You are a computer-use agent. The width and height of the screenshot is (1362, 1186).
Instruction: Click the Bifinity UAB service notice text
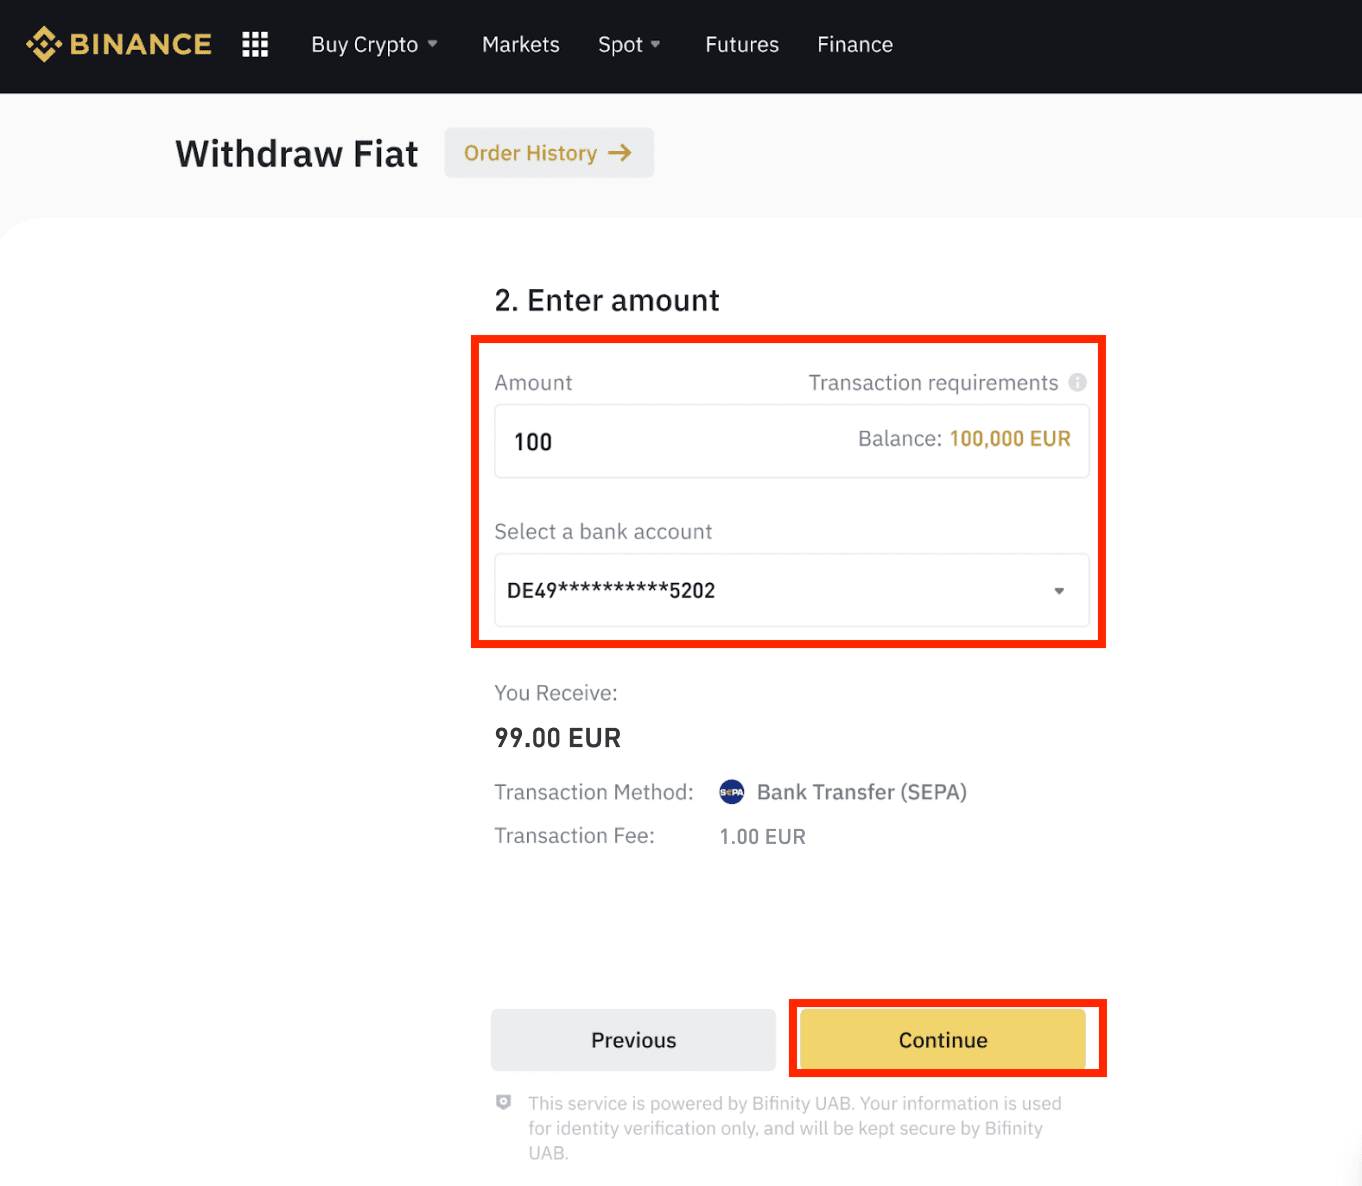click(795, 1128)
